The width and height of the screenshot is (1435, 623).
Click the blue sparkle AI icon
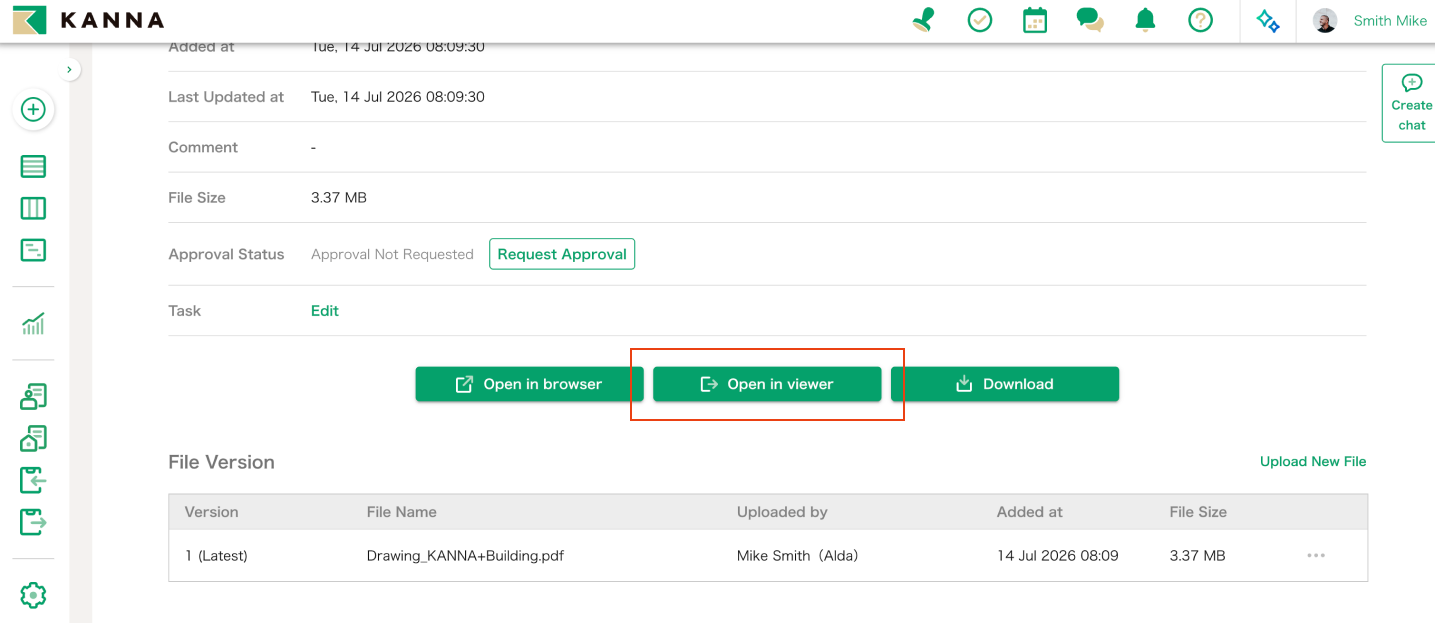(x=1268, y=20)
